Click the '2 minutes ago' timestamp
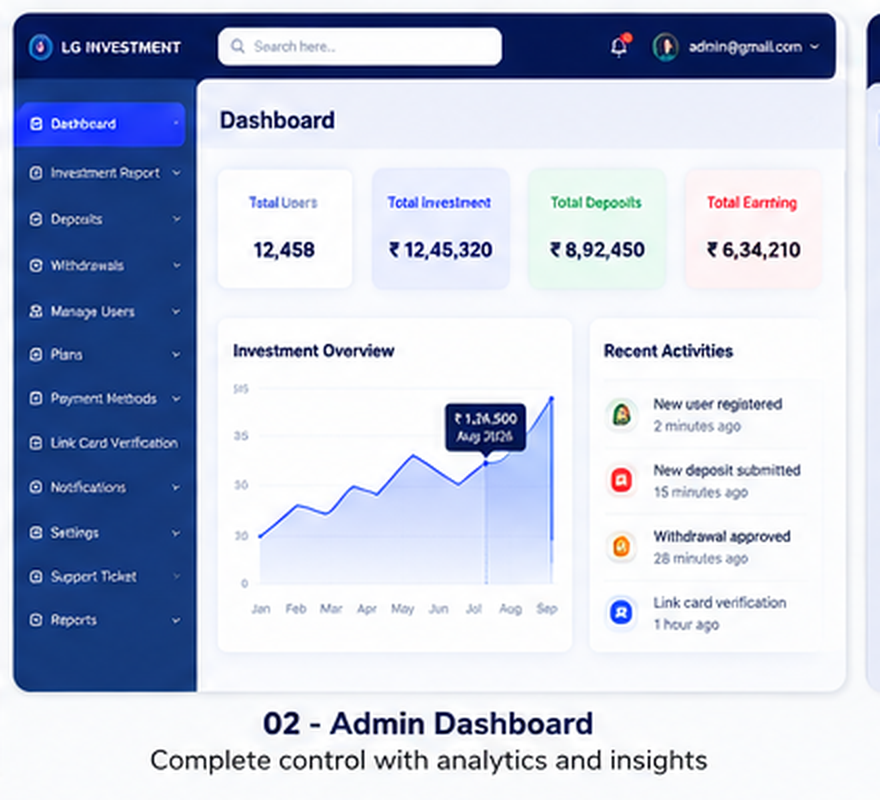Image resolution: width=880 pixels, height=800 pixels. (697, 426)
